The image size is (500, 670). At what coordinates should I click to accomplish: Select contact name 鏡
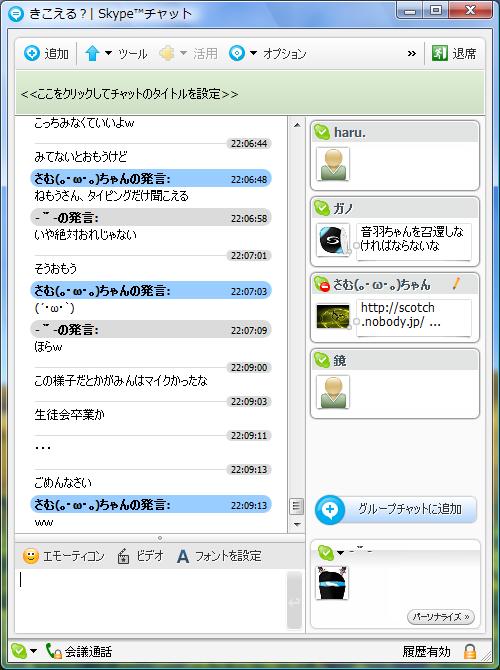click(340, 361)
